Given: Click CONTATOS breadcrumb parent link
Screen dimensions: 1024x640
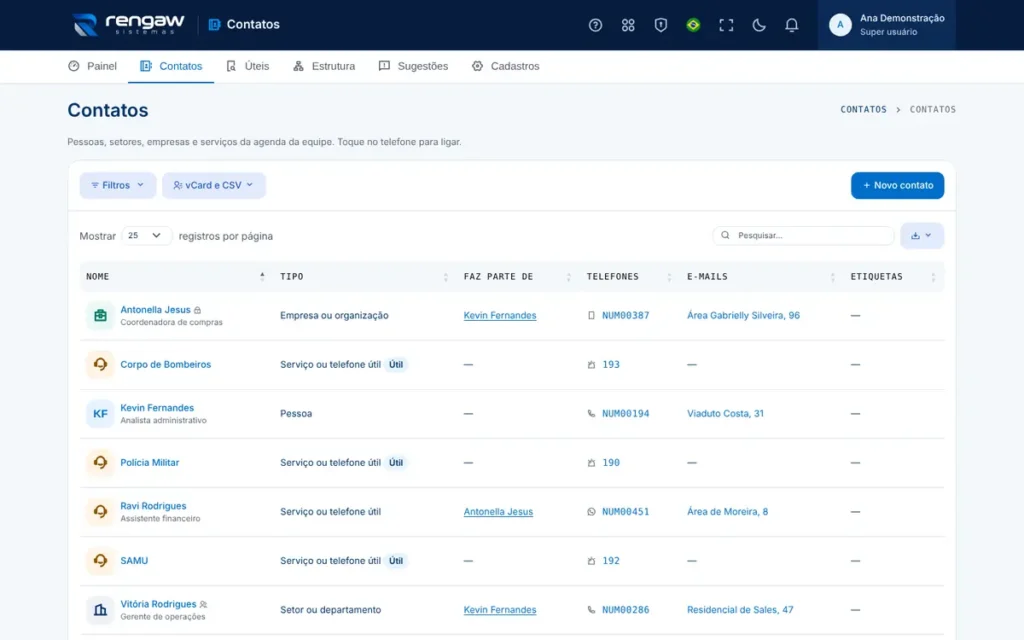Looking at the screenshot, I should 863,109.
